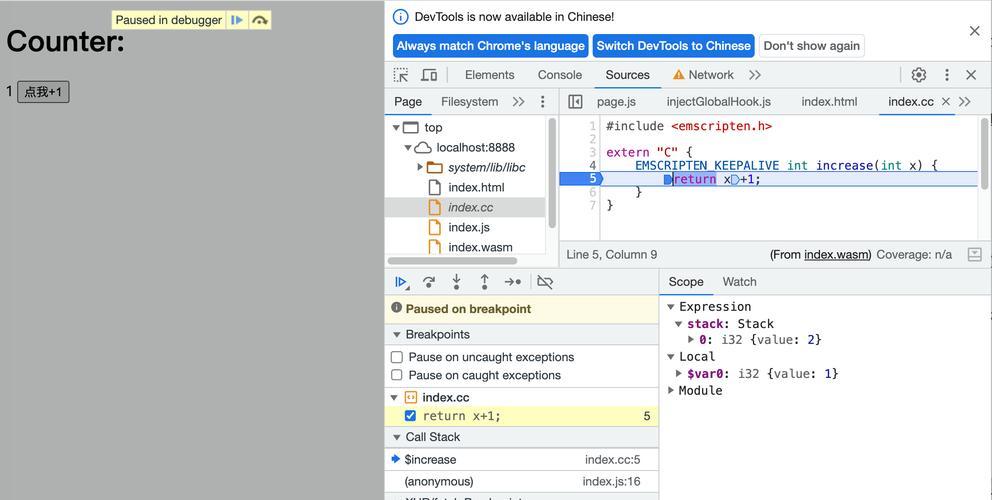The width and height of the screenshot is (992, 500).
Task: Click Always match Chrome's language button
Action: (x=491, y=46)
